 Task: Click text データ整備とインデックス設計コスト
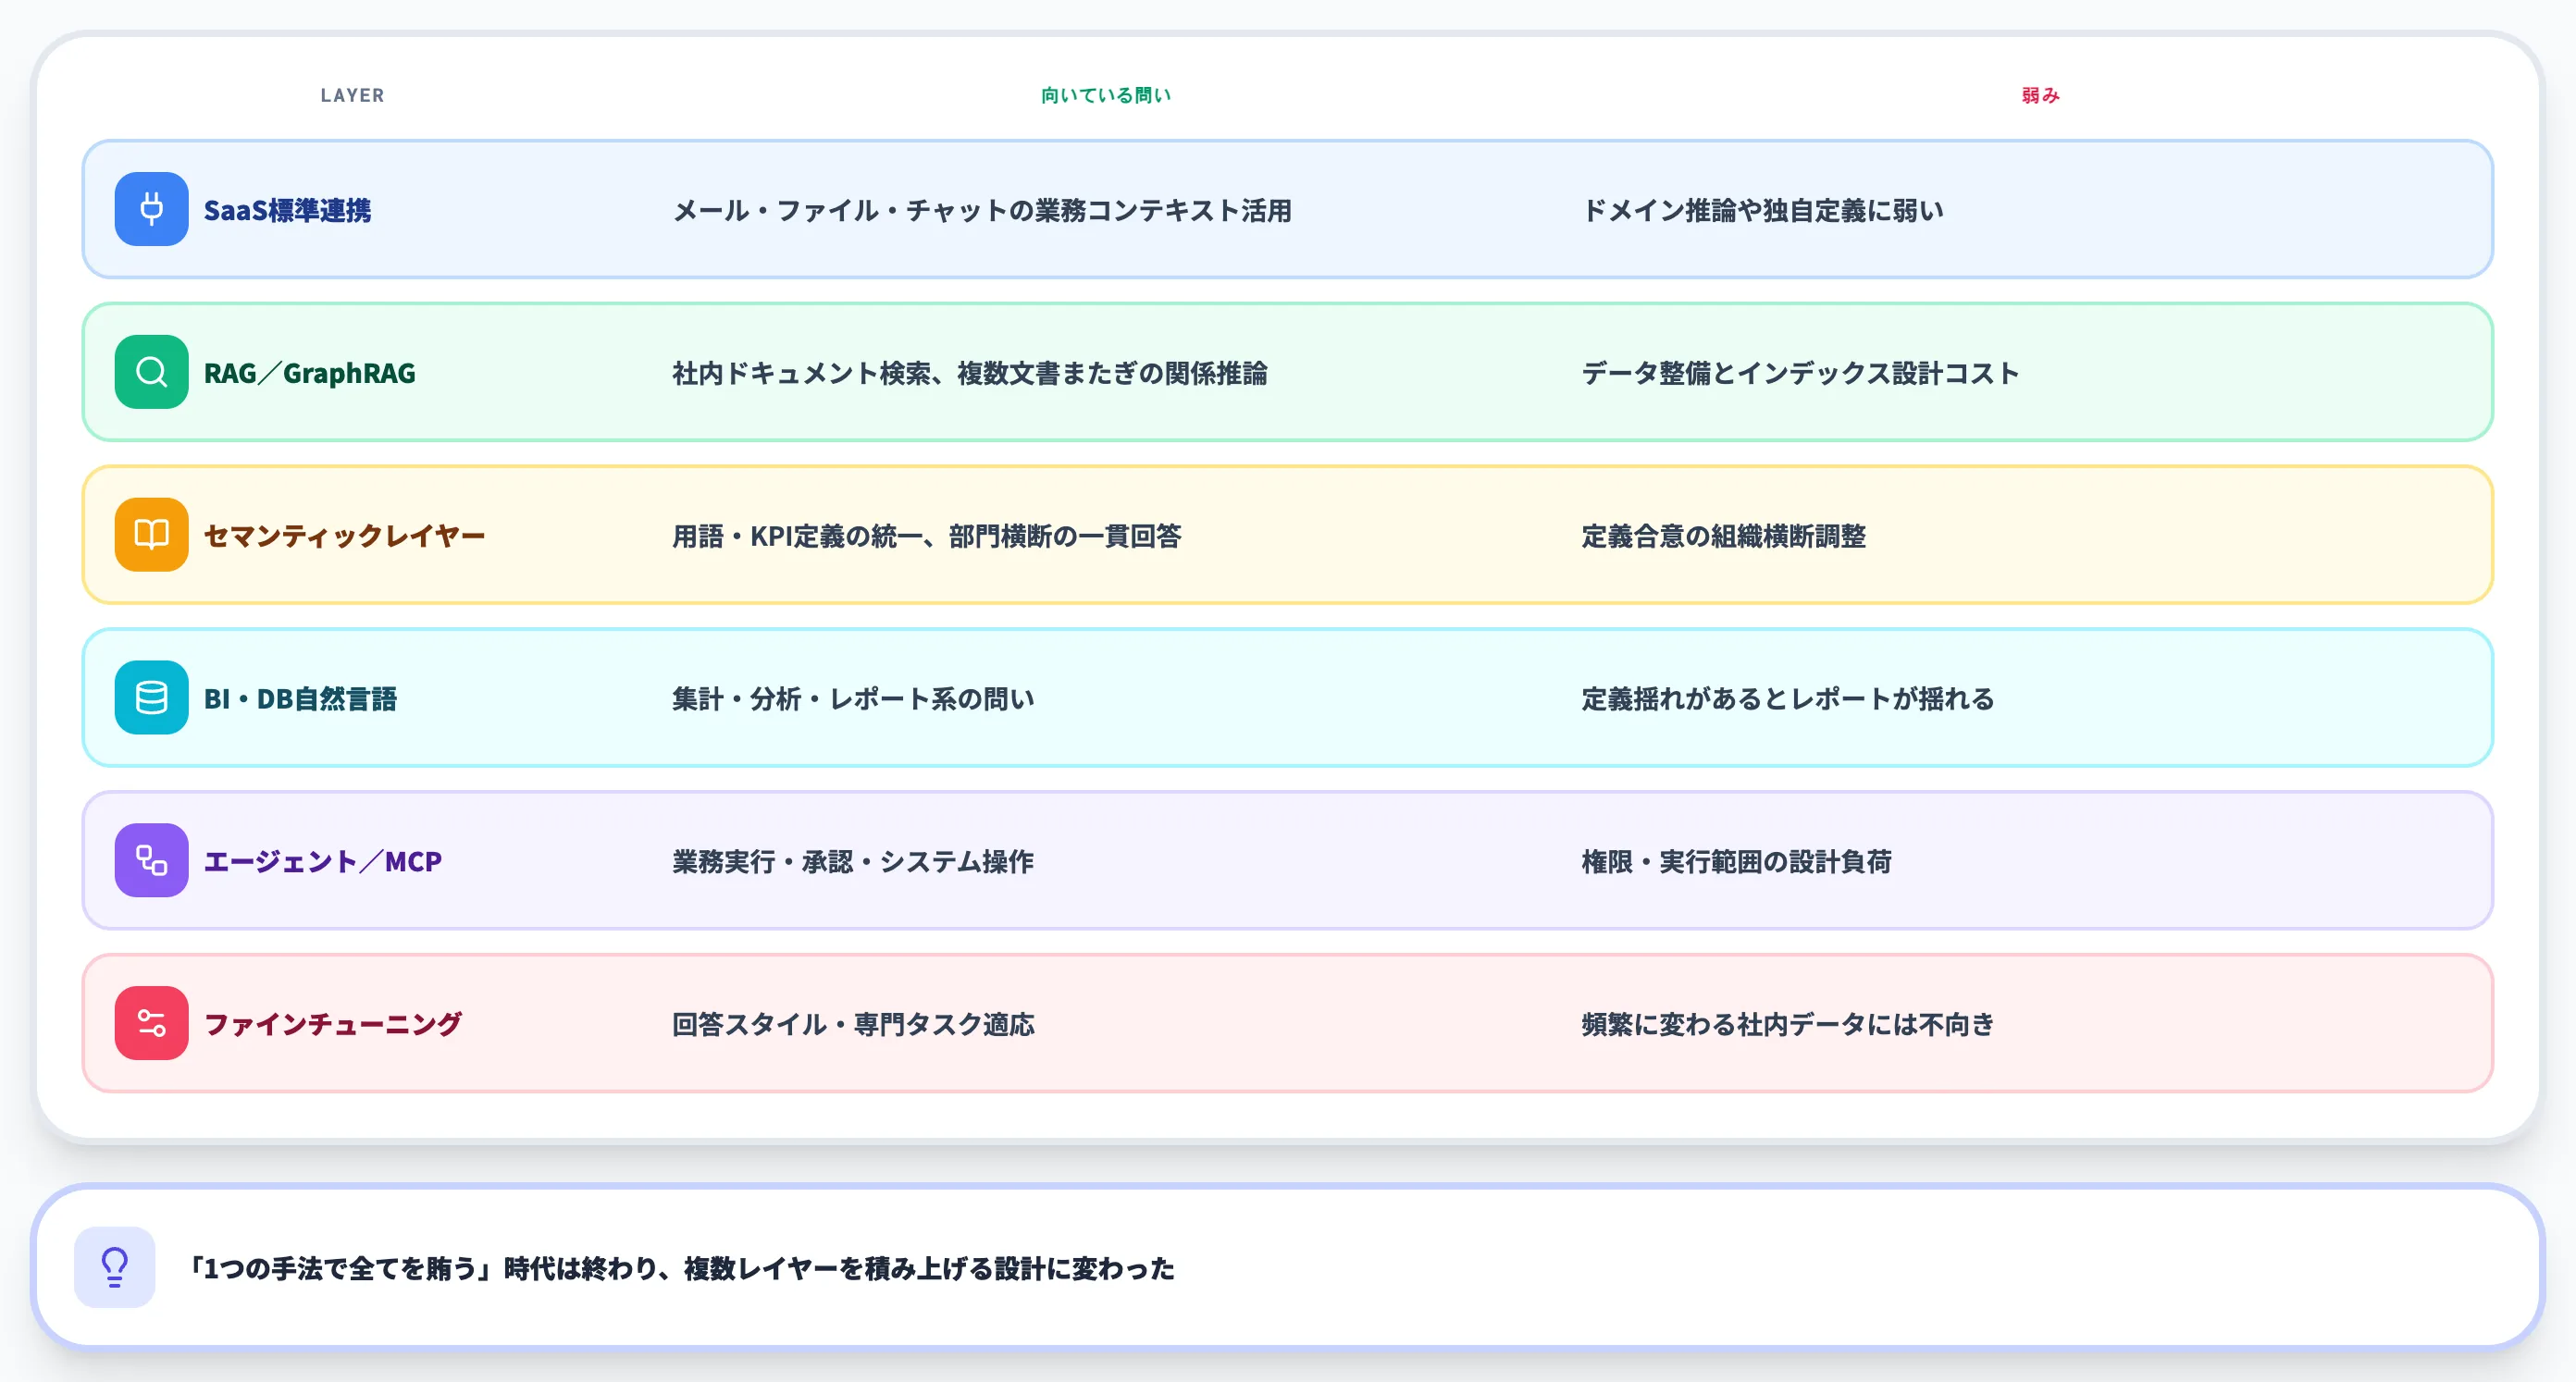pyautogui.click(x=1800, y=373)
